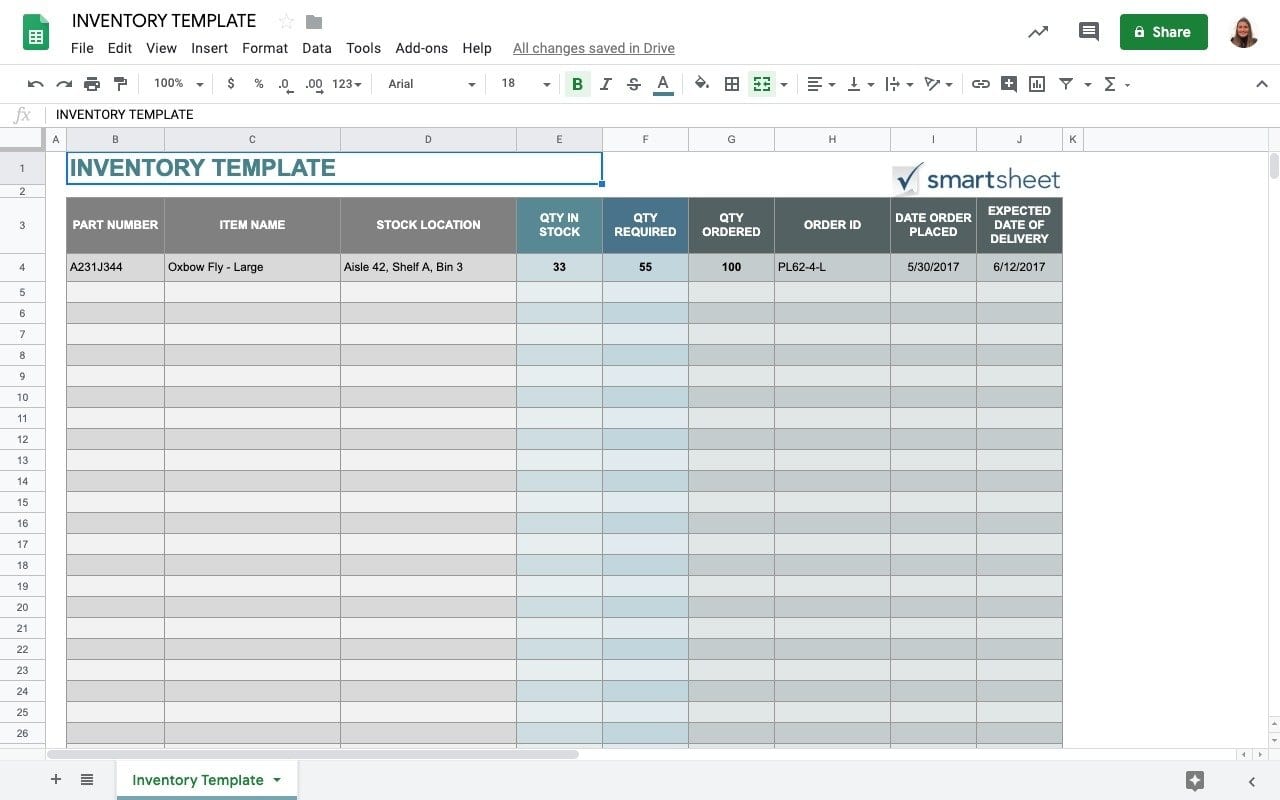This screenshot has width=1280, height=800.
Task: Click the Insert chart icon
Action: [x=1037, y=84]
